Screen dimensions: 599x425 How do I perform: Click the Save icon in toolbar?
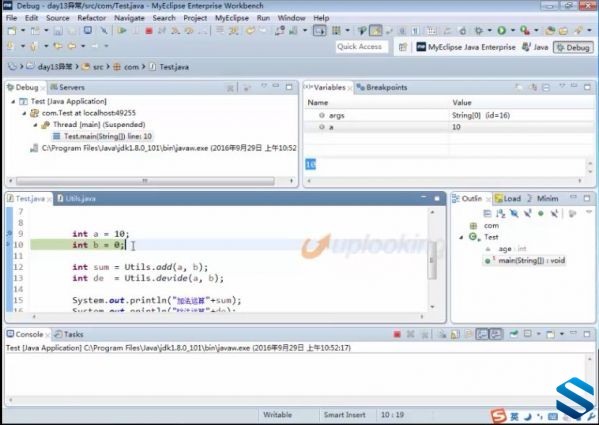58,31
